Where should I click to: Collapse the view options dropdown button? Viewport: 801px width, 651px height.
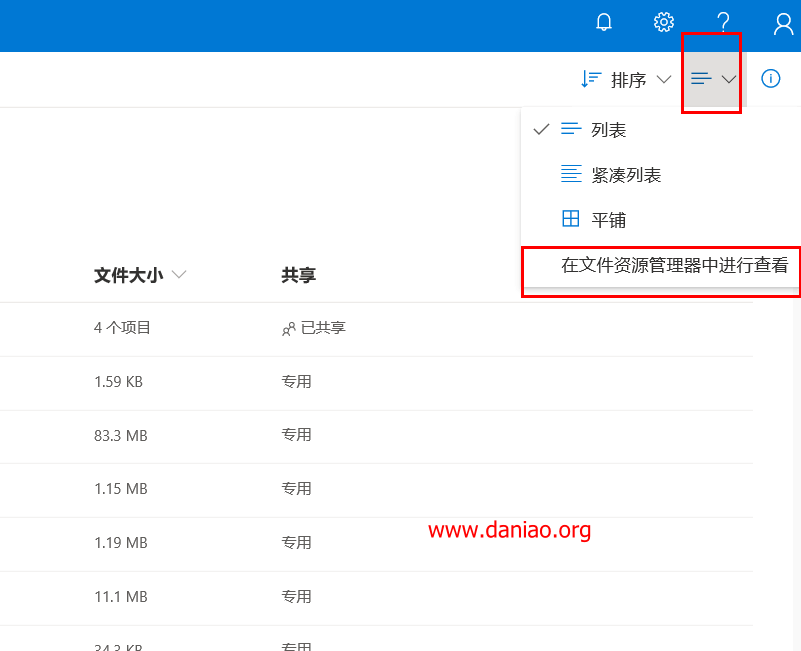(x=713, y=79)
